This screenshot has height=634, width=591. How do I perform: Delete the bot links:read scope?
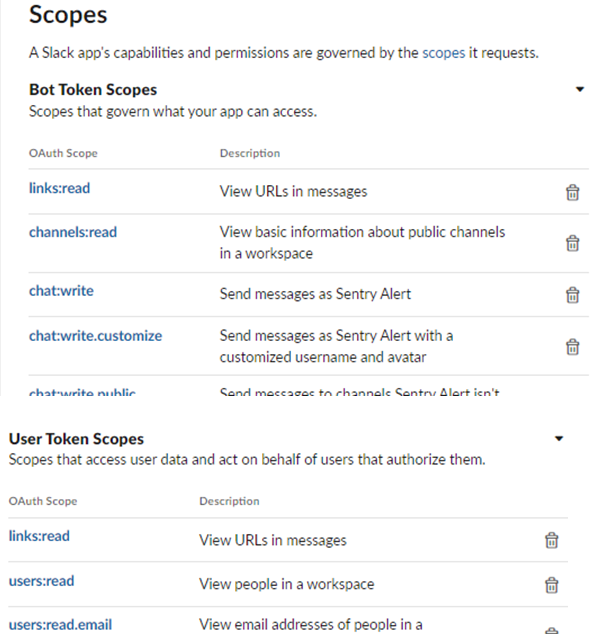pyautogui.click(x=572, y=192)
